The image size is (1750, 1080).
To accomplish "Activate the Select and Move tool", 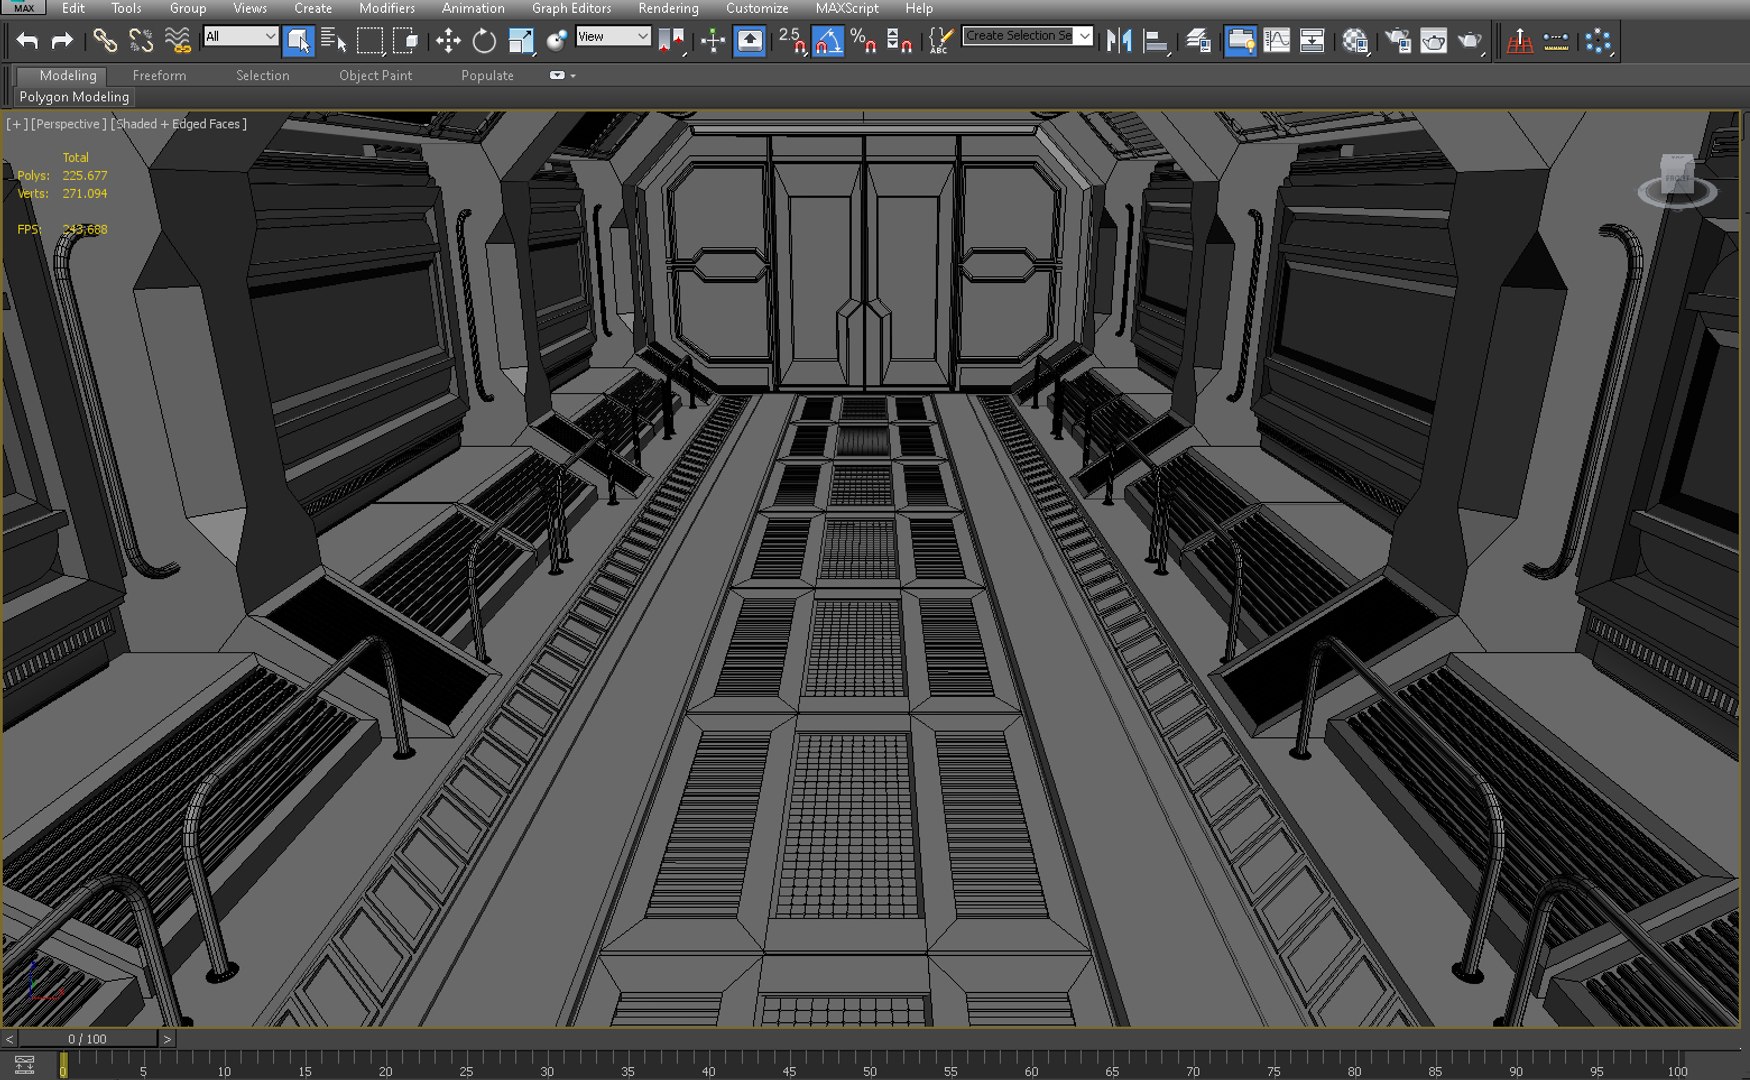I will click(448, 41).
